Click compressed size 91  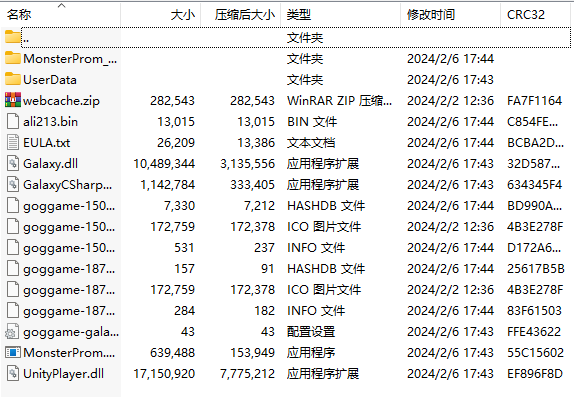point(268,269)
